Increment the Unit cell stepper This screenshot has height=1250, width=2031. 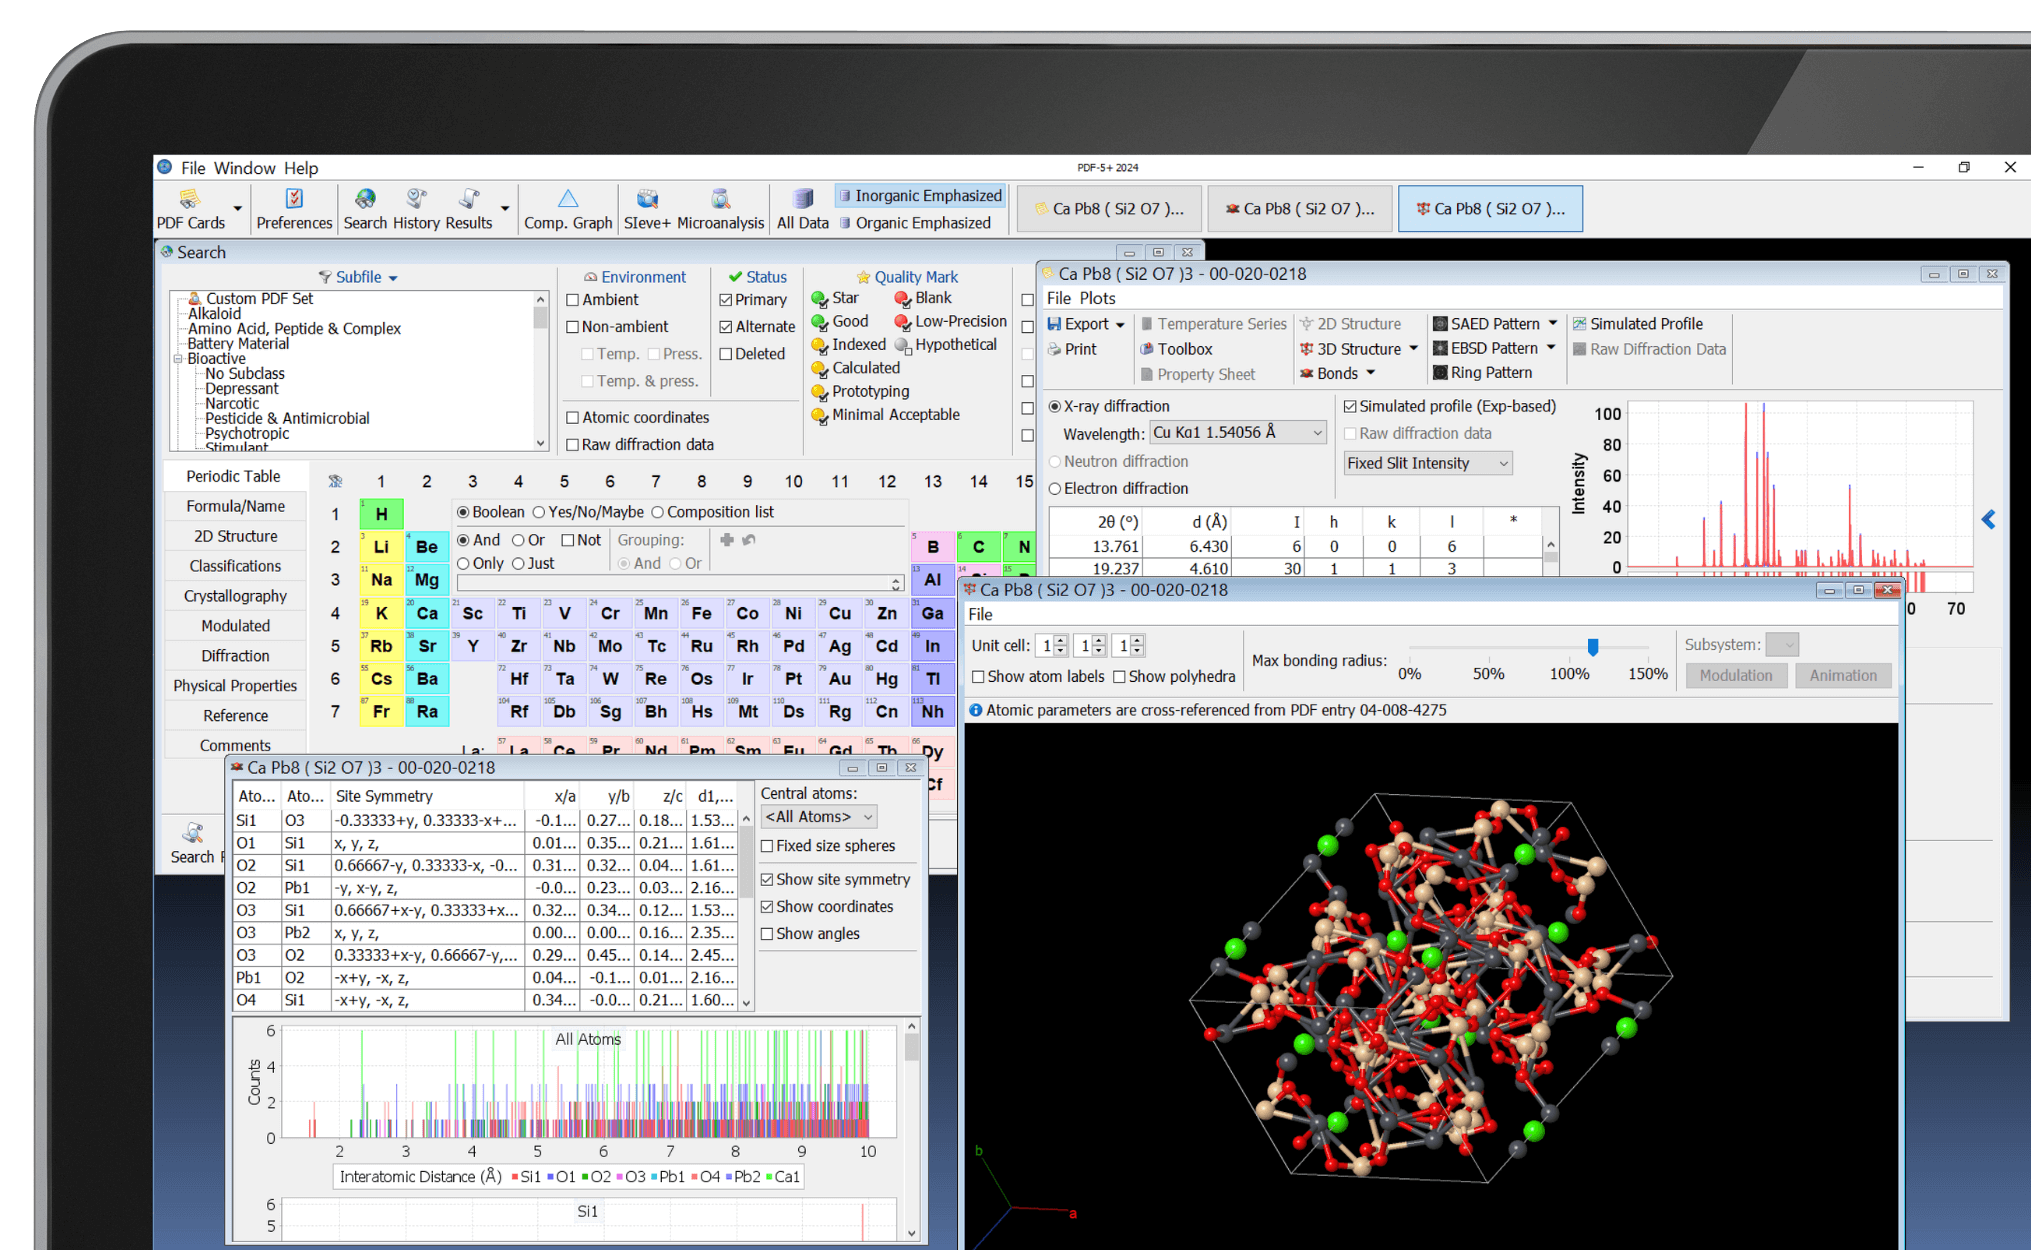(1060, 640)
